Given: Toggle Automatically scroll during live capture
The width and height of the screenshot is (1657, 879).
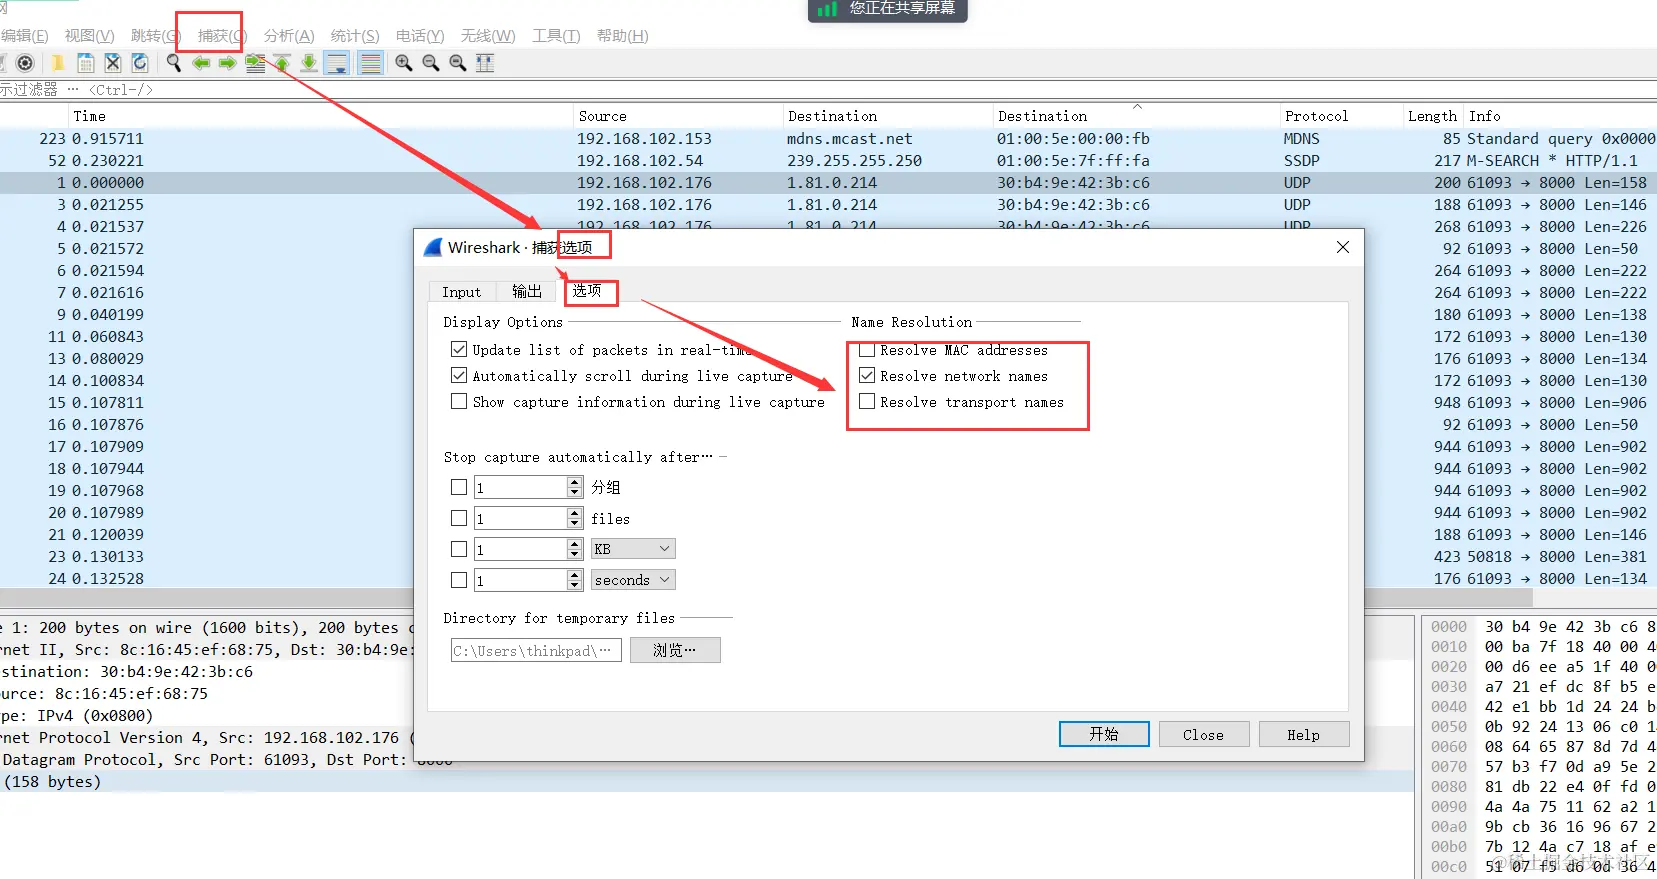Looking at the screenshot, I should point(459,375).
